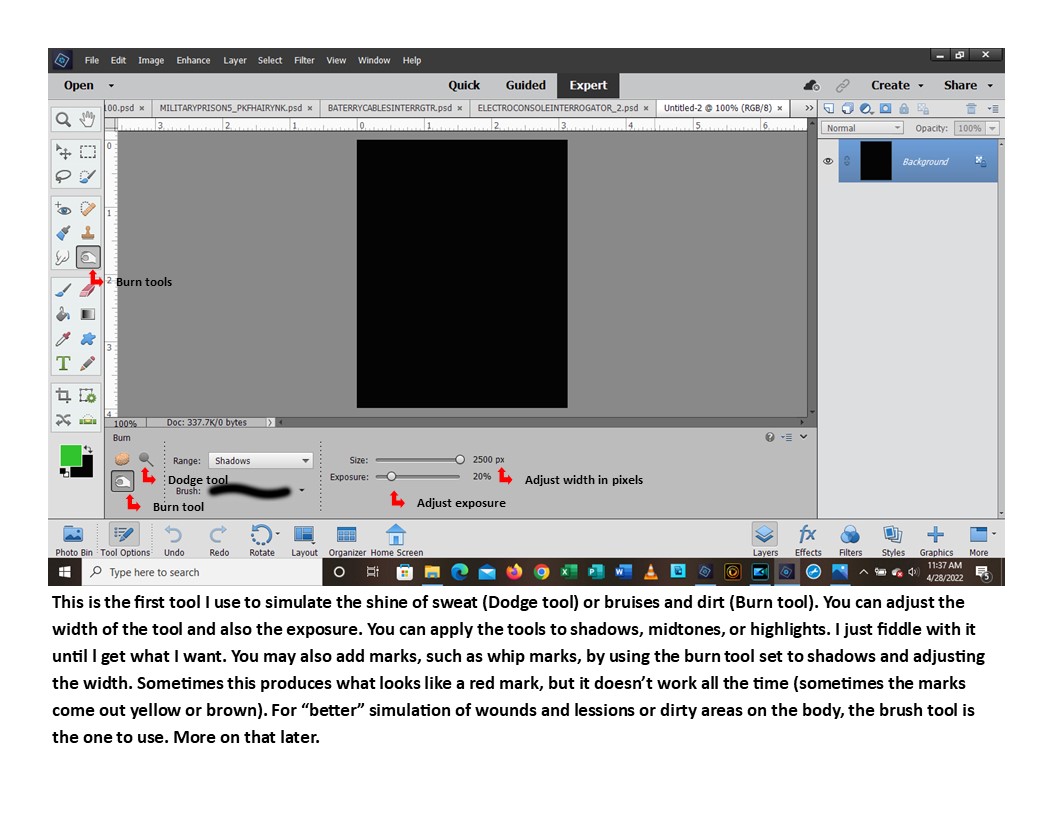Select the Hand tool
1056x816 pixels.
[87, 119]
